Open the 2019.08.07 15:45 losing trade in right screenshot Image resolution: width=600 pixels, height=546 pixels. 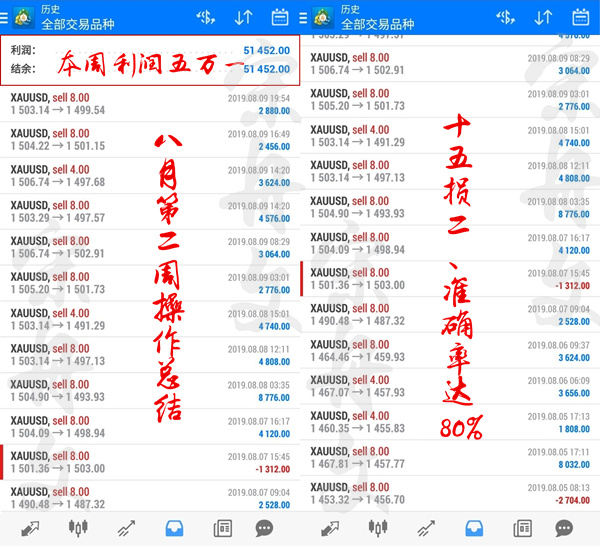tap(450, 279)
